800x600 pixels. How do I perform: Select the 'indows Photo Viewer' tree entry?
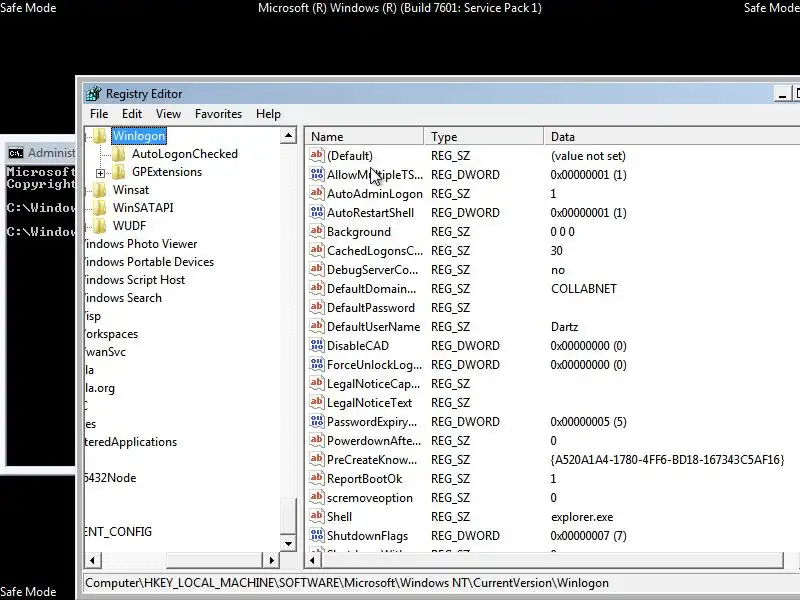[x=141, y=244]
